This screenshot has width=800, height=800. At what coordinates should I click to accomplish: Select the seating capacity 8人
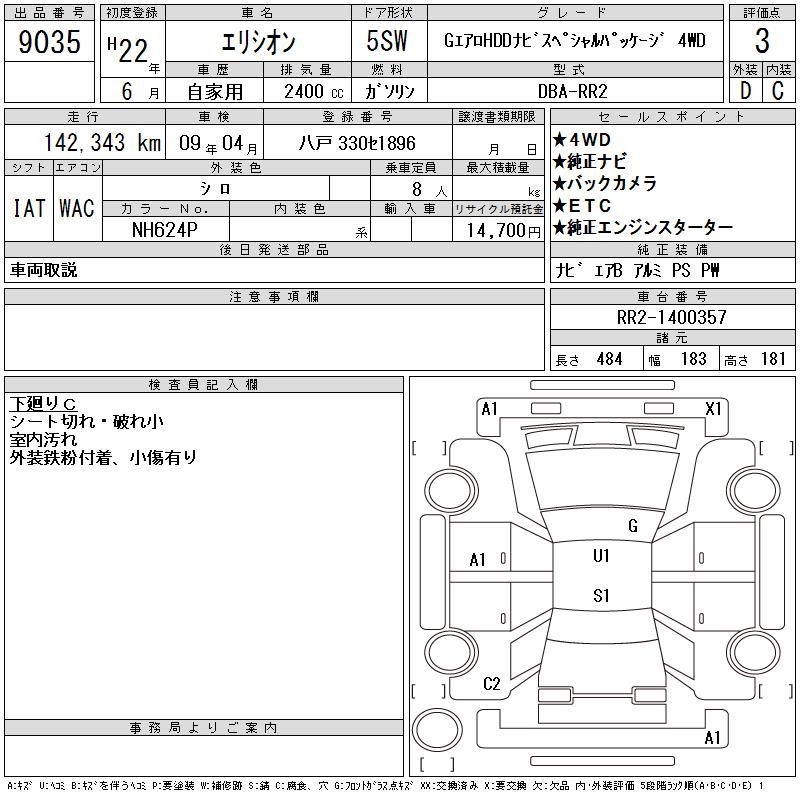tap(430, 190)
